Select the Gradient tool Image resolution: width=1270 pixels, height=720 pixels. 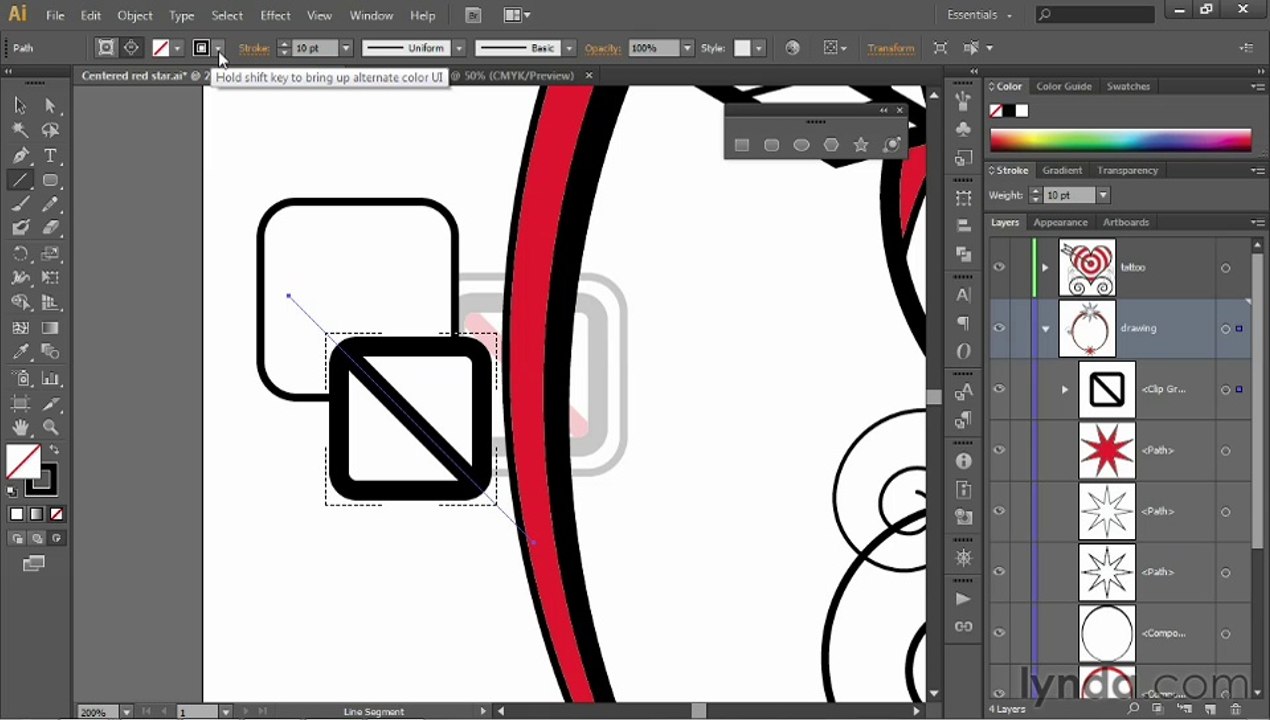pyautogui.click(x=50, y=328)
